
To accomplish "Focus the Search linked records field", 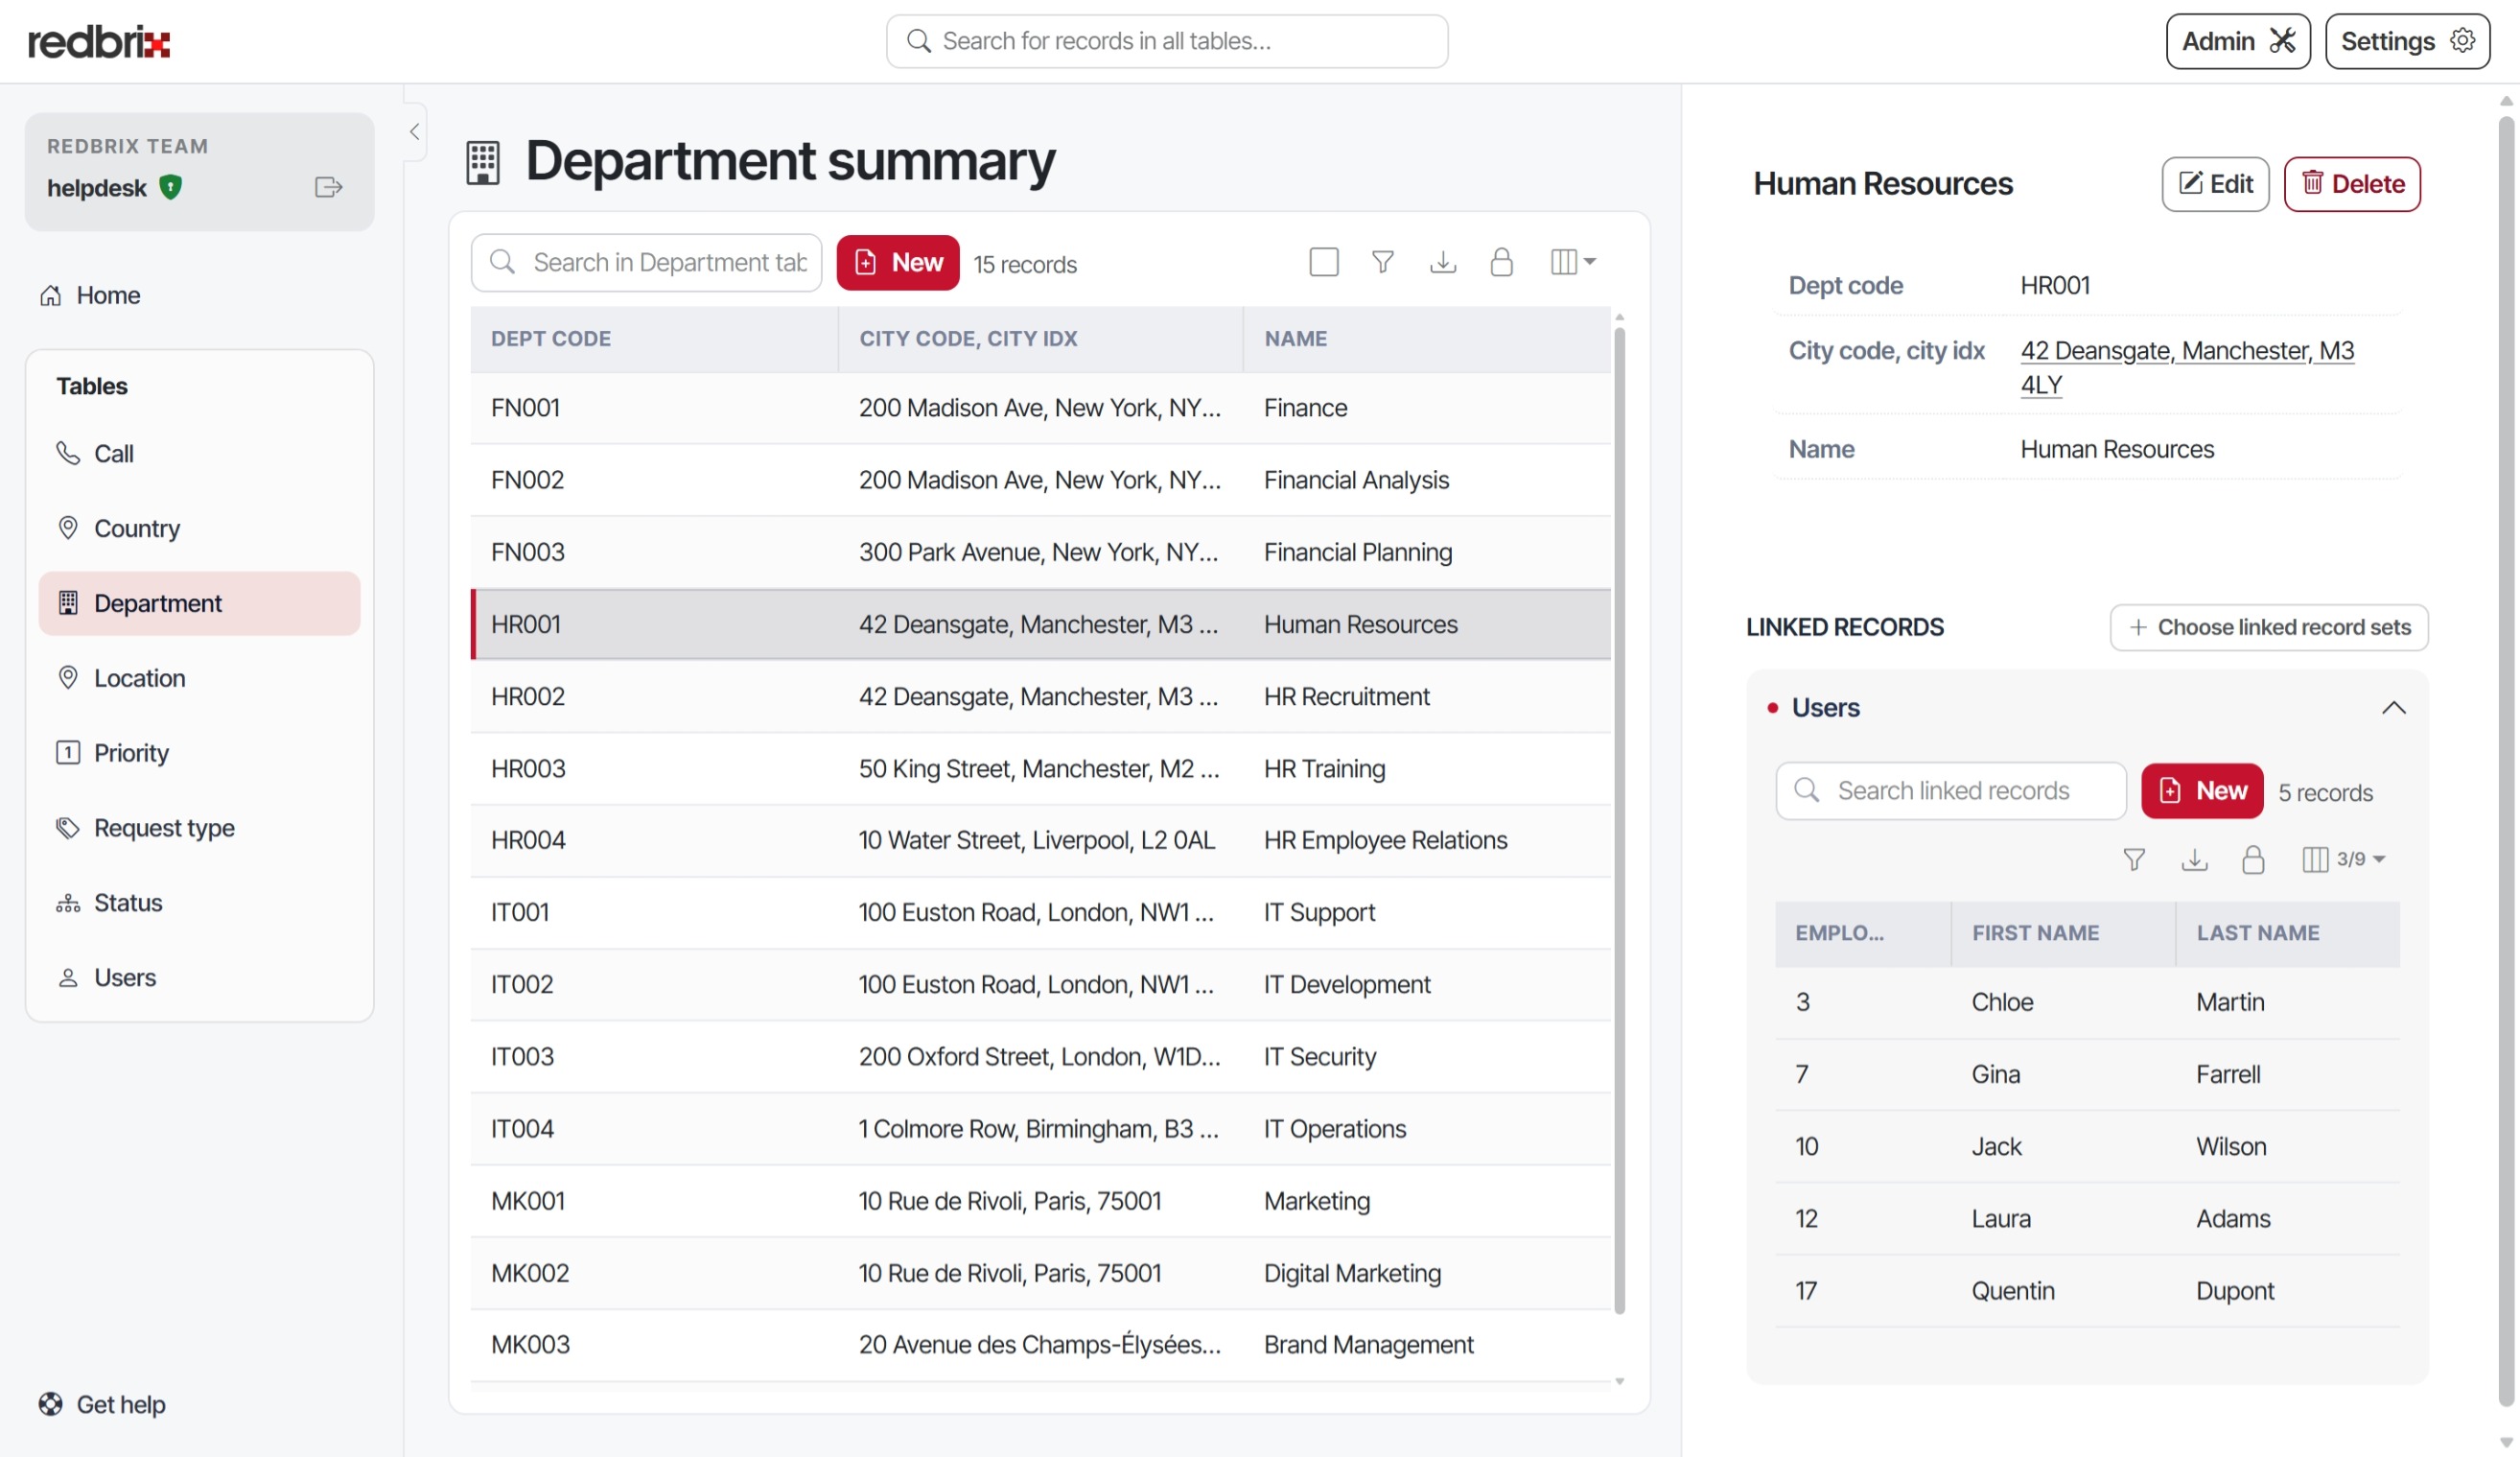I will (1950, 791).
